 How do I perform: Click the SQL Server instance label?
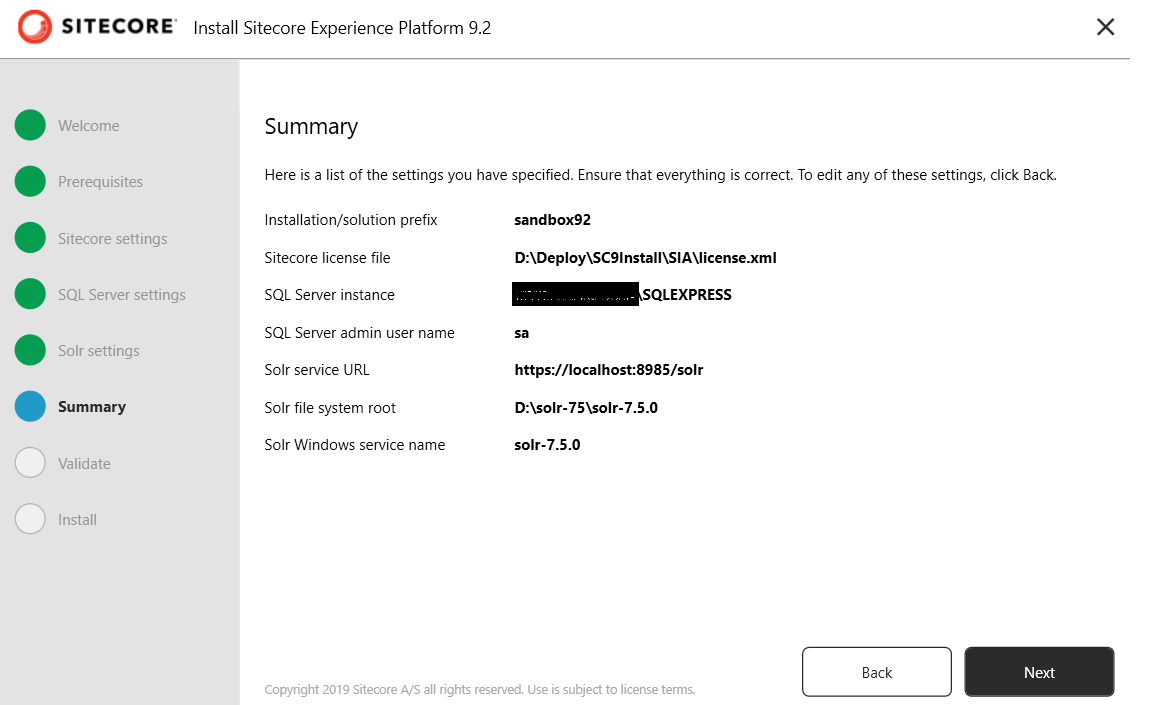click(x=329, y=295)
